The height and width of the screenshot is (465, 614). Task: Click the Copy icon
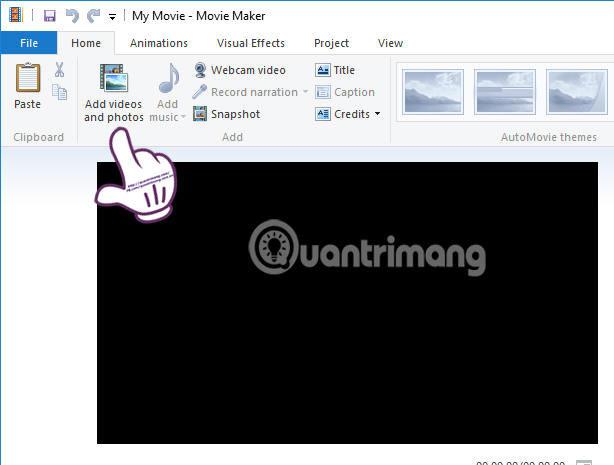pyautogui.click(x=60, y=92)
